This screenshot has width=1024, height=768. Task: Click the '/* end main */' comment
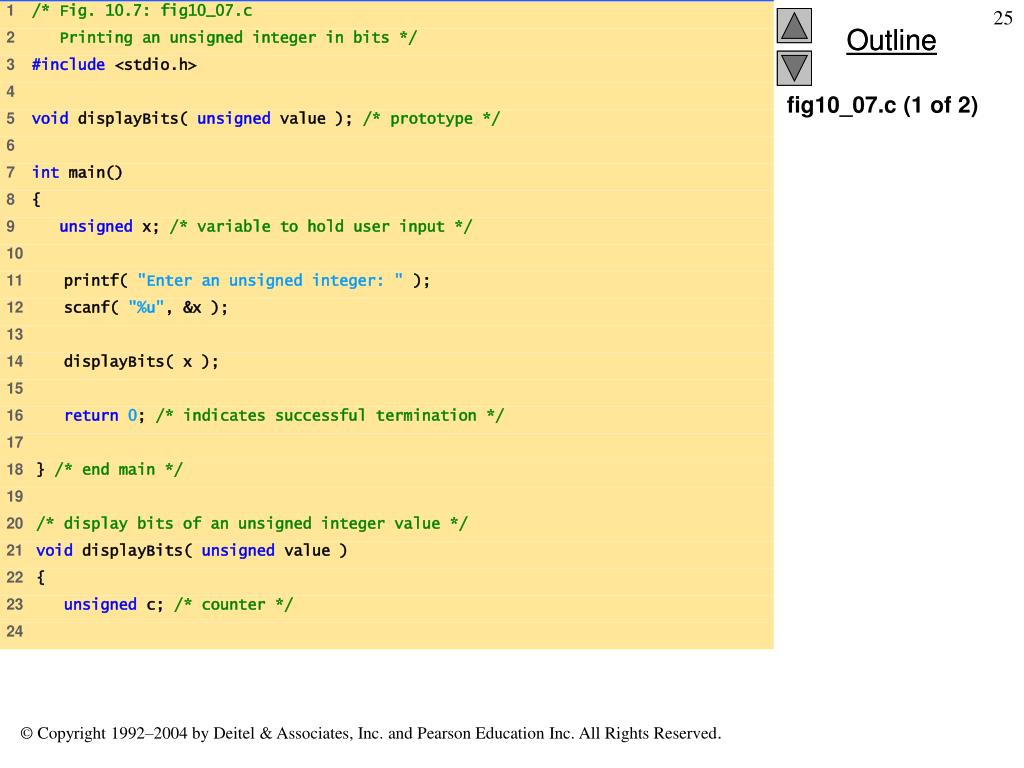tap(119, 470)
